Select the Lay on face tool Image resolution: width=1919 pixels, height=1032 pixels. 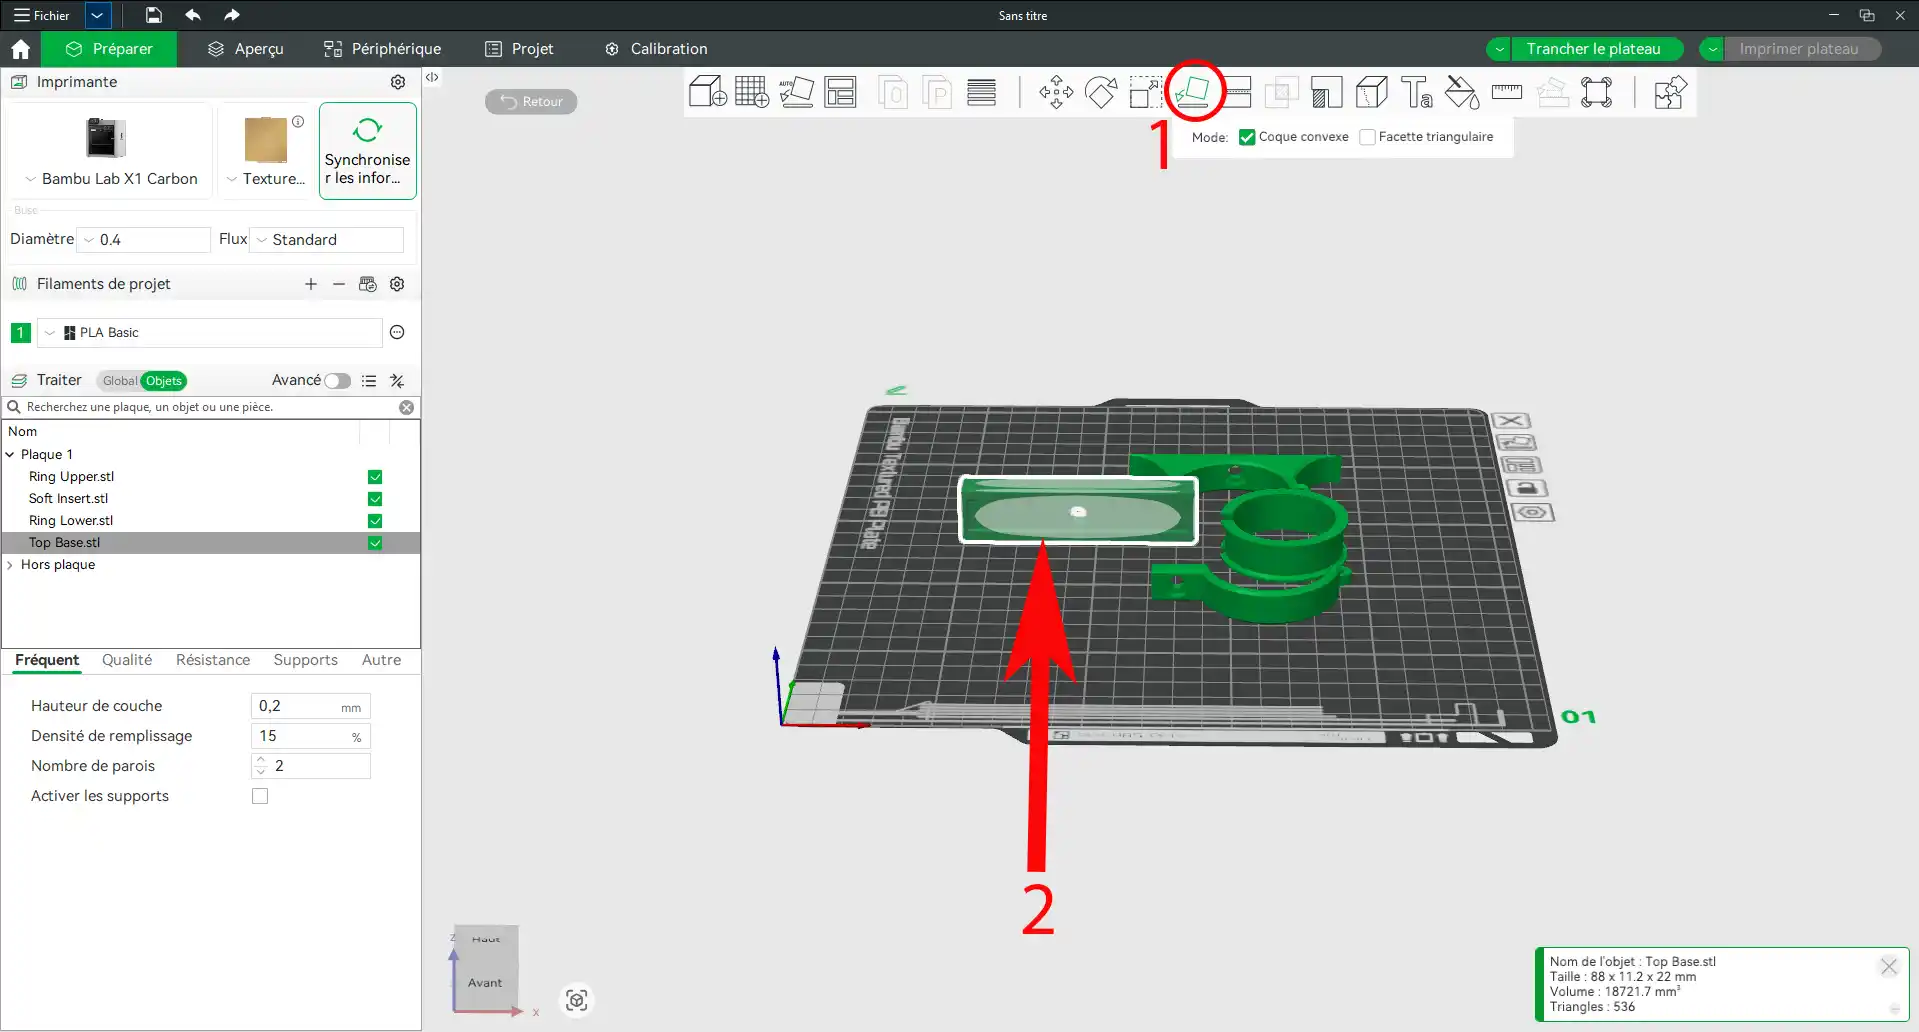1193,92
